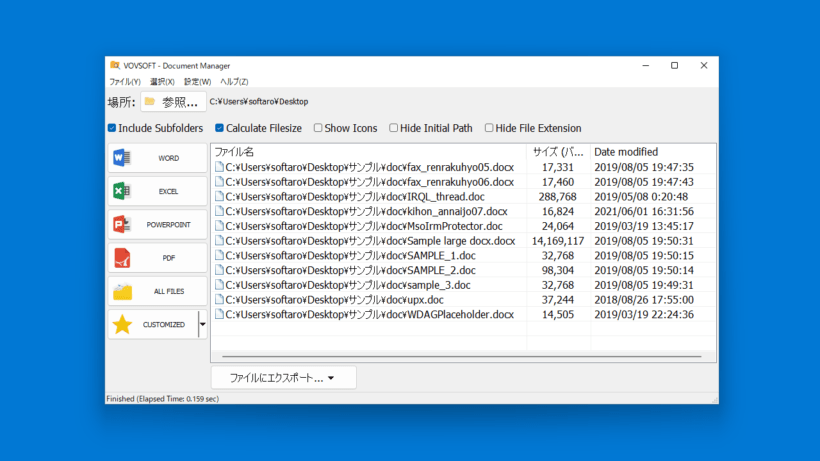Click file icon for kihon_annaijo07.docx
This screenshot has height=461, width=820.
pyautogui.click(x=219, y=211)
